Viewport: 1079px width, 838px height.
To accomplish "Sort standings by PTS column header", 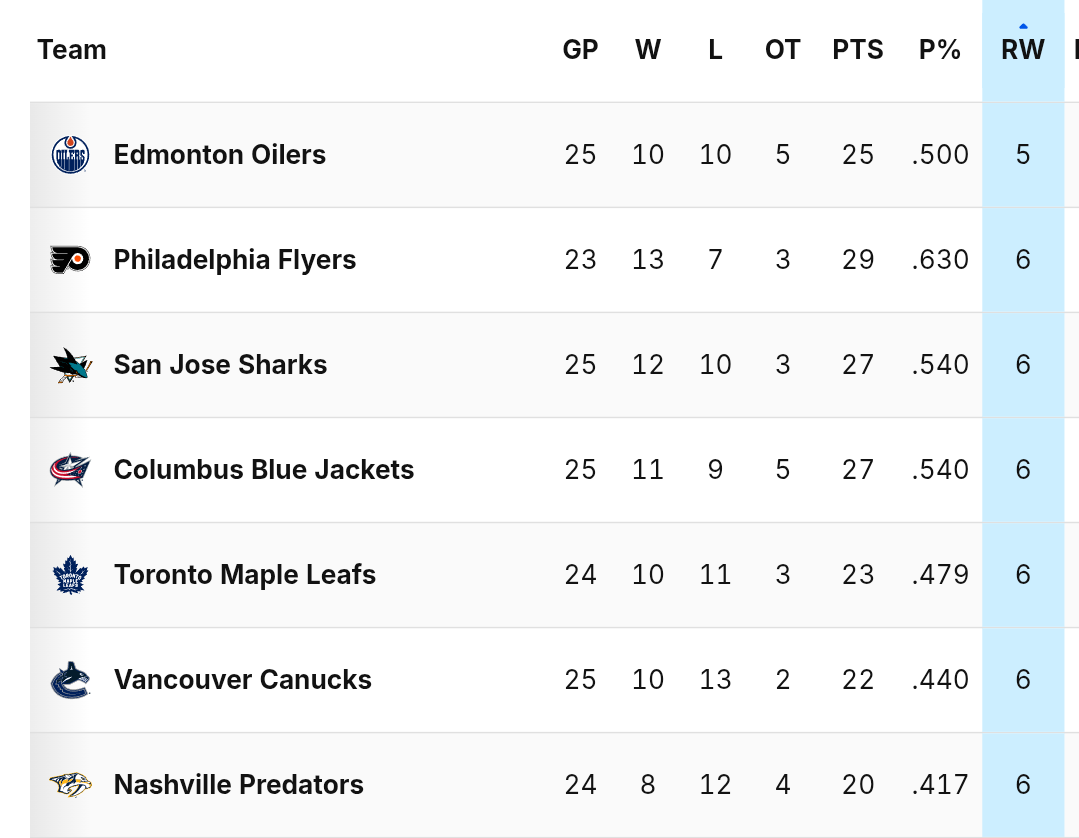I will point(858,50).
